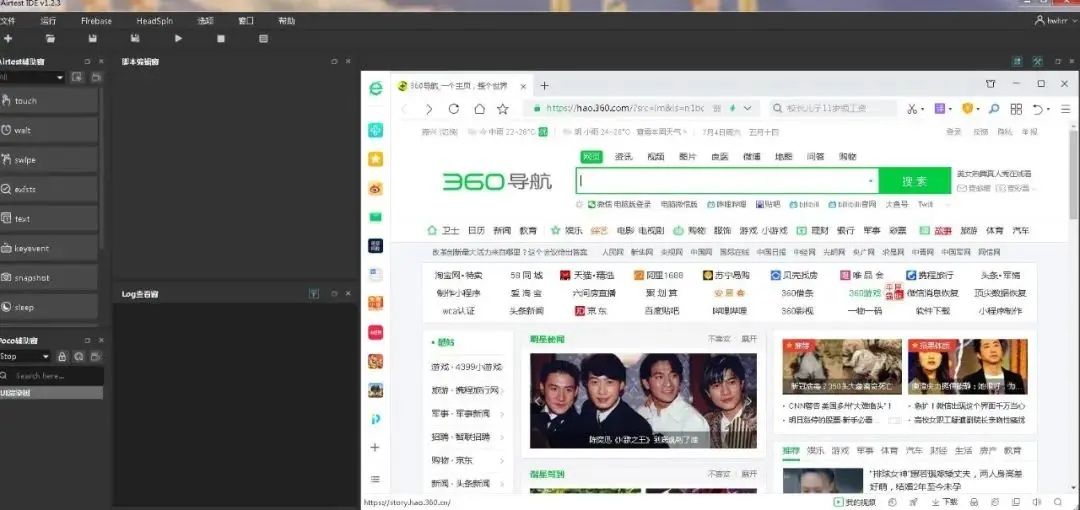The height and width of the screenshot is (510, 1080).
Task: Open the 运行 menu
Action: click(x=48, y=21)
